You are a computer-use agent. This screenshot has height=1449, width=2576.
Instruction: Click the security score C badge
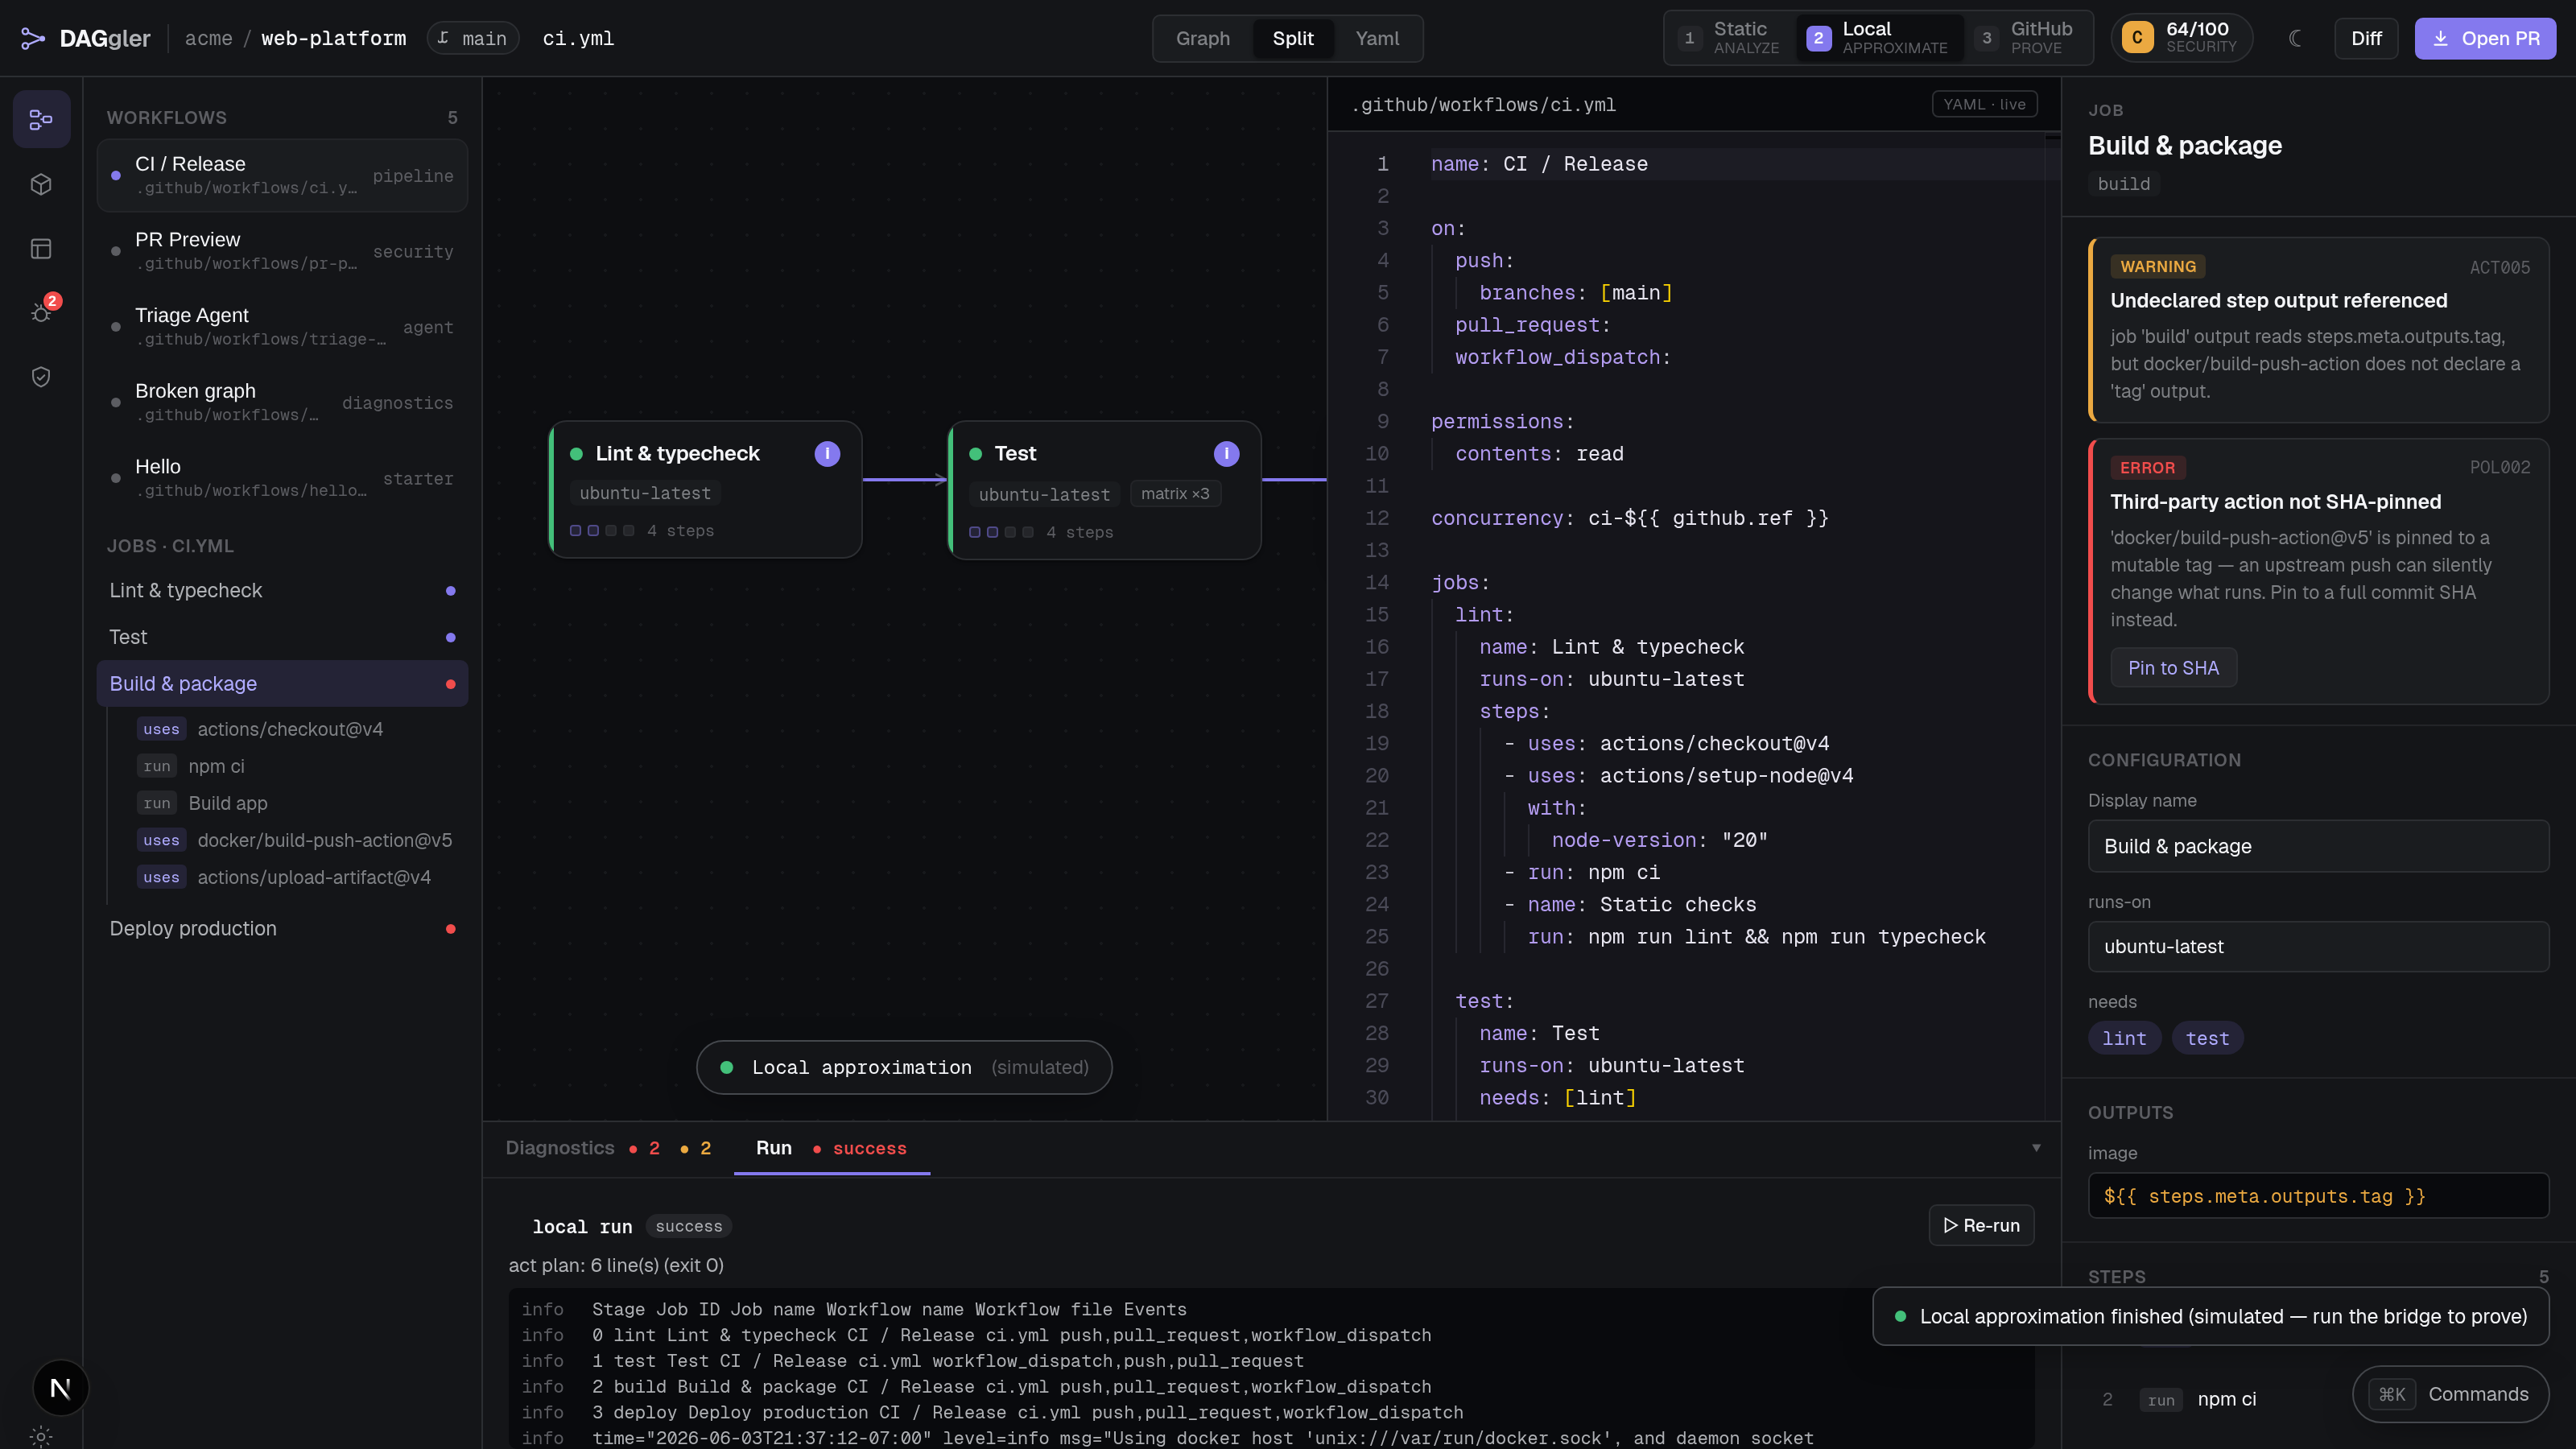pyautogui.click(x=2137, y=38)
